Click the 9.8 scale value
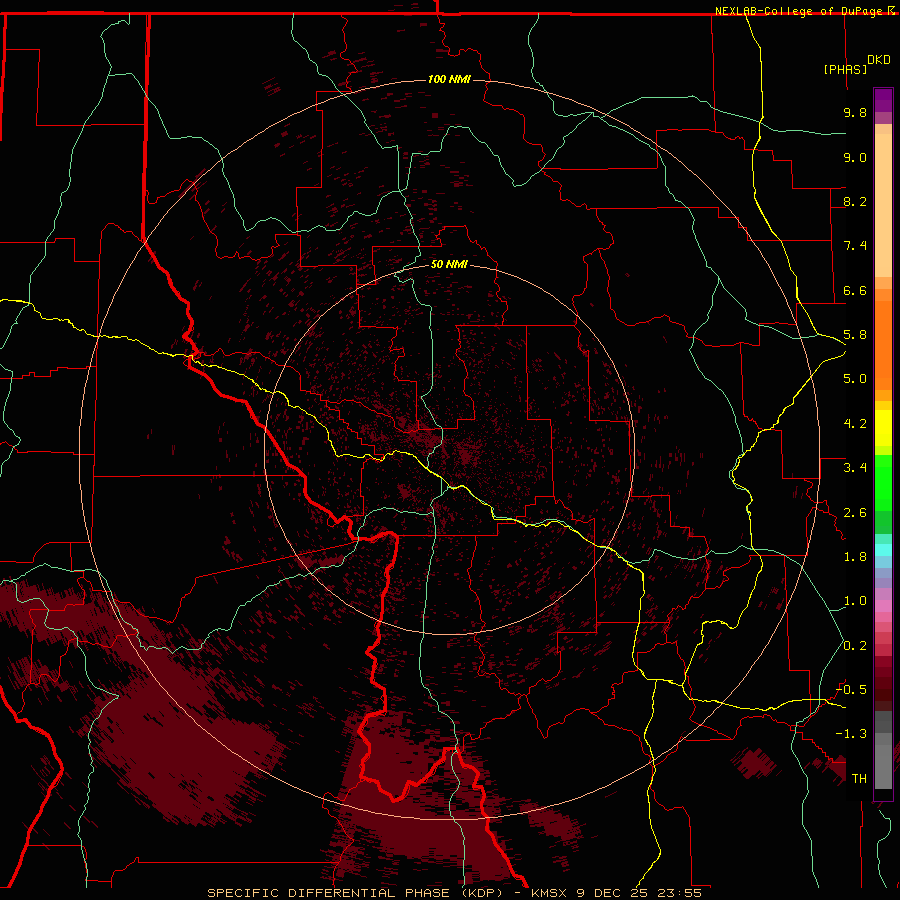This screenshot has width=900, height=900. pyautogui.click(x=855, y=112)
